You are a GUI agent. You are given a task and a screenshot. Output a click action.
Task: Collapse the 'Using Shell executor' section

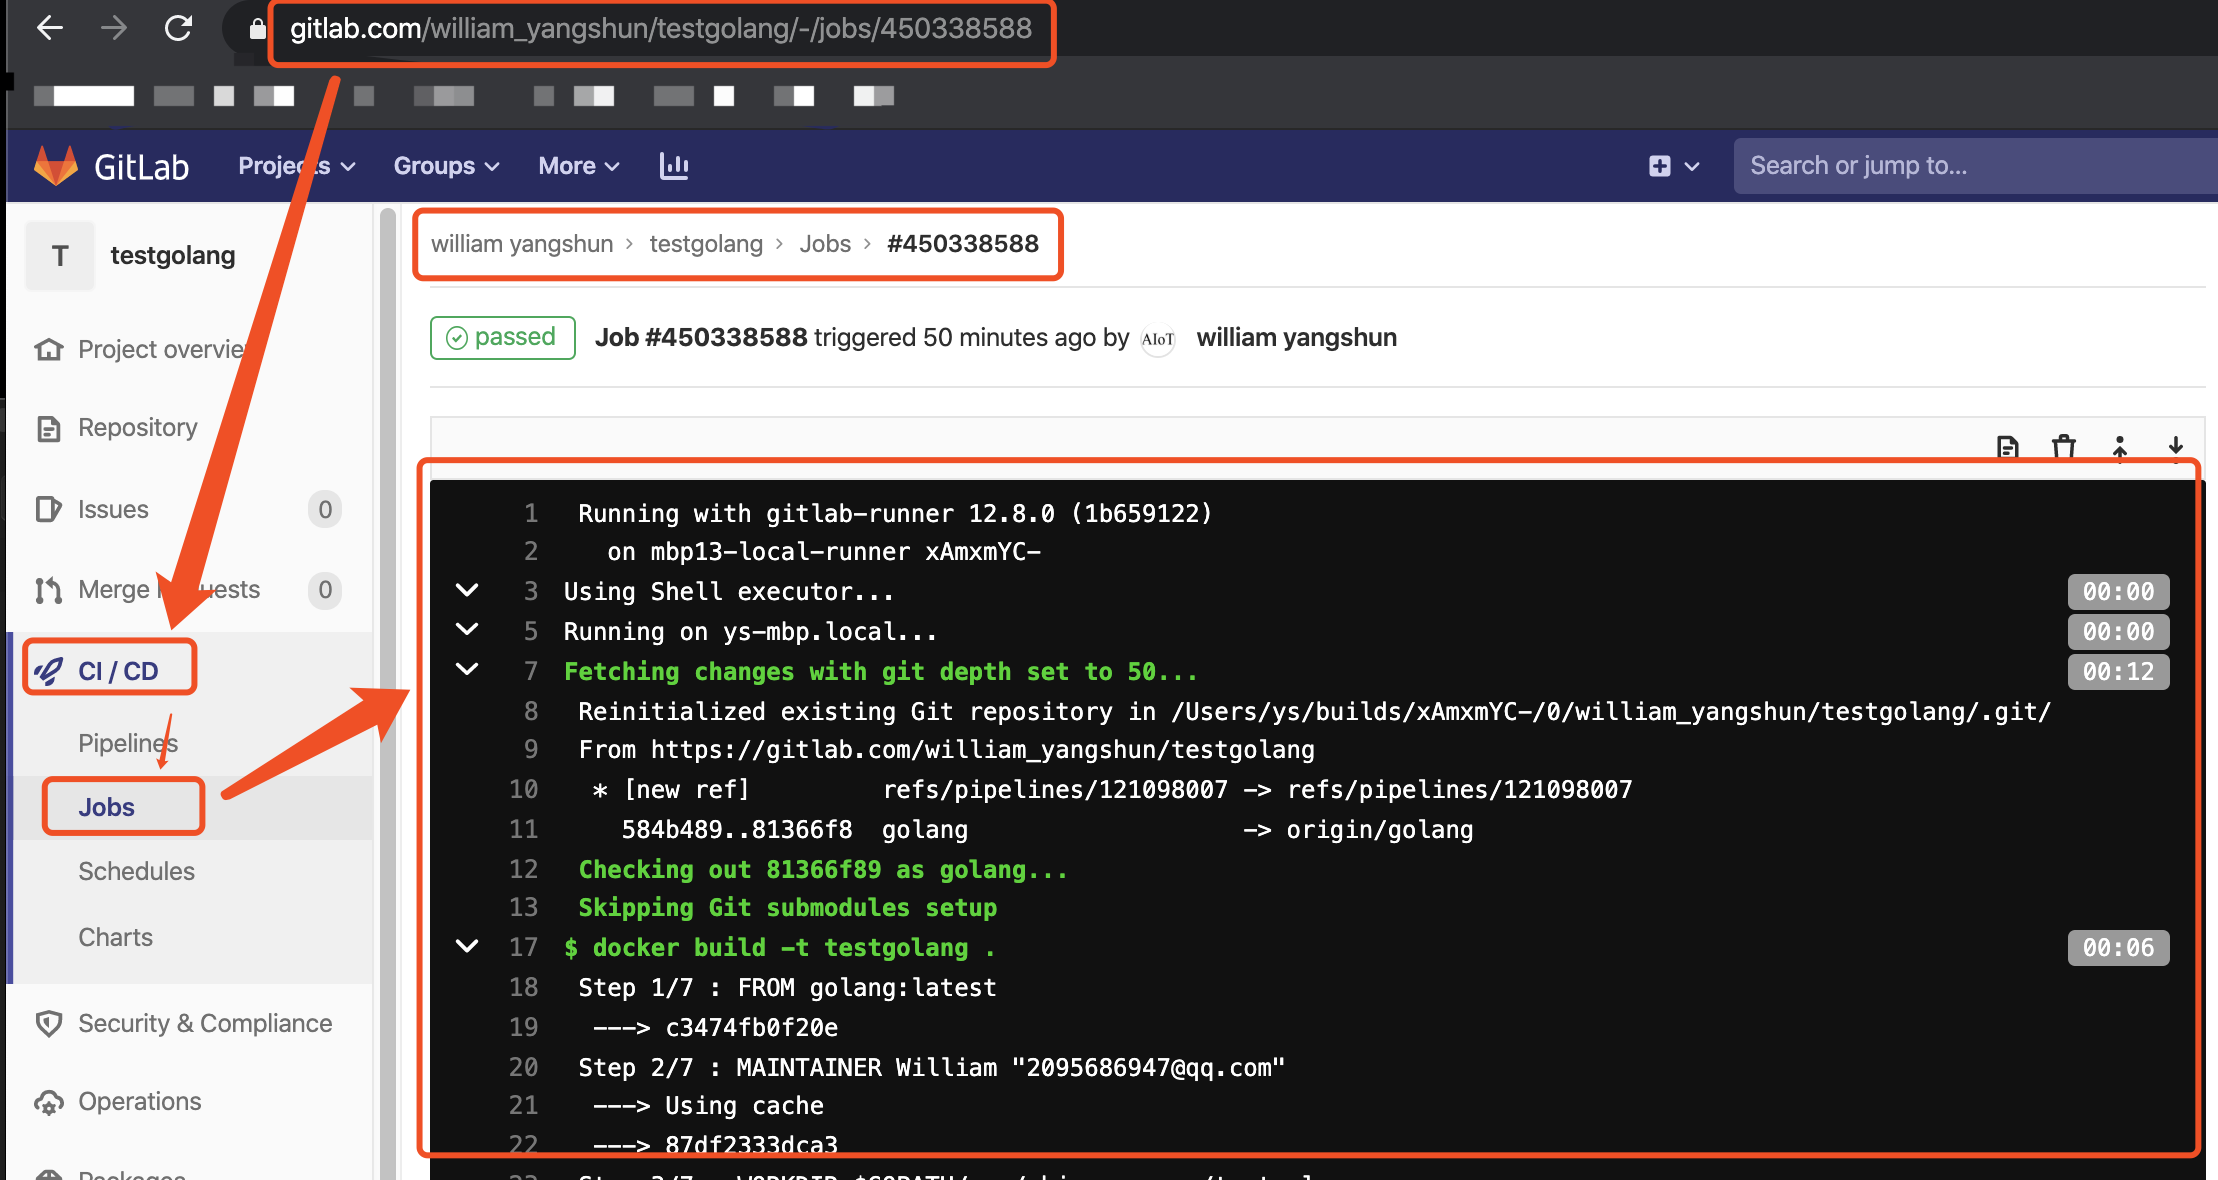pos(467,590)
